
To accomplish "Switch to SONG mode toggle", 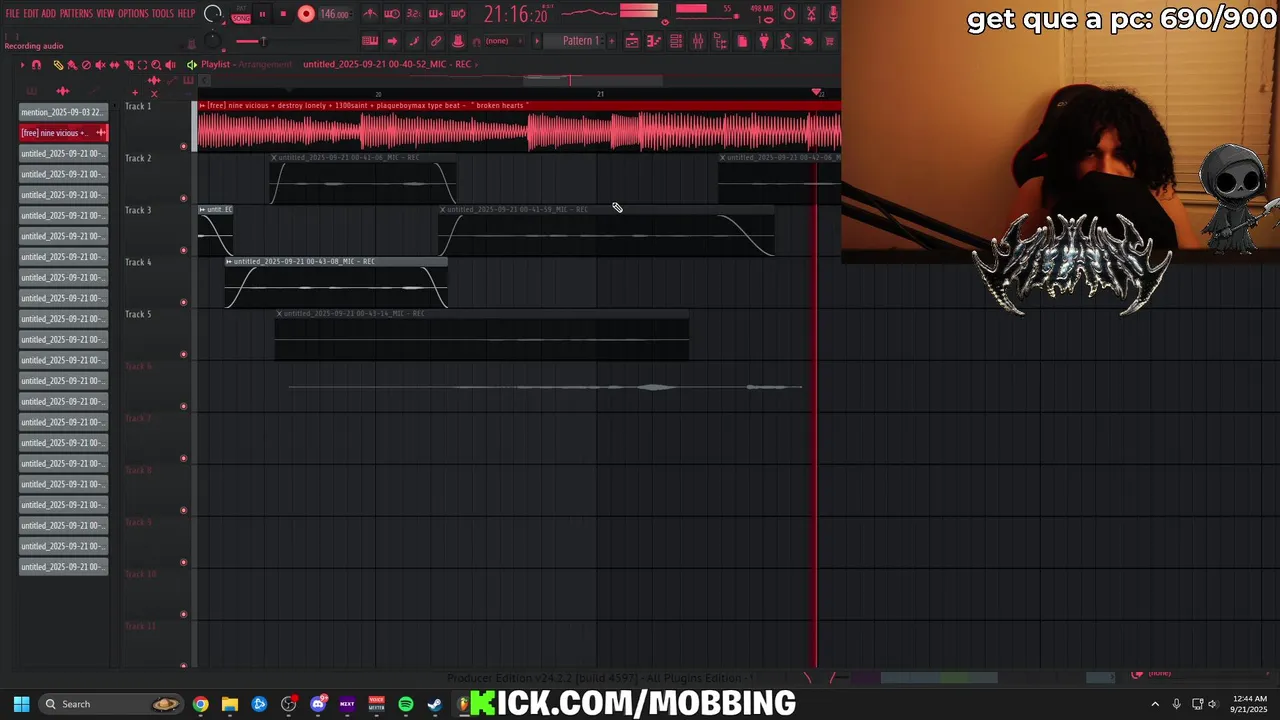I will tap(241, 19).
